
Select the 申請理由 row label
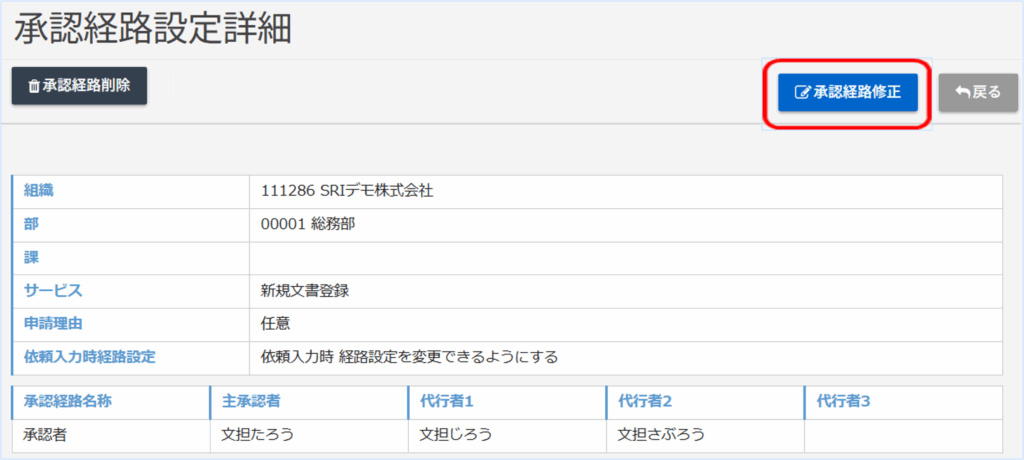click(52, 324)
